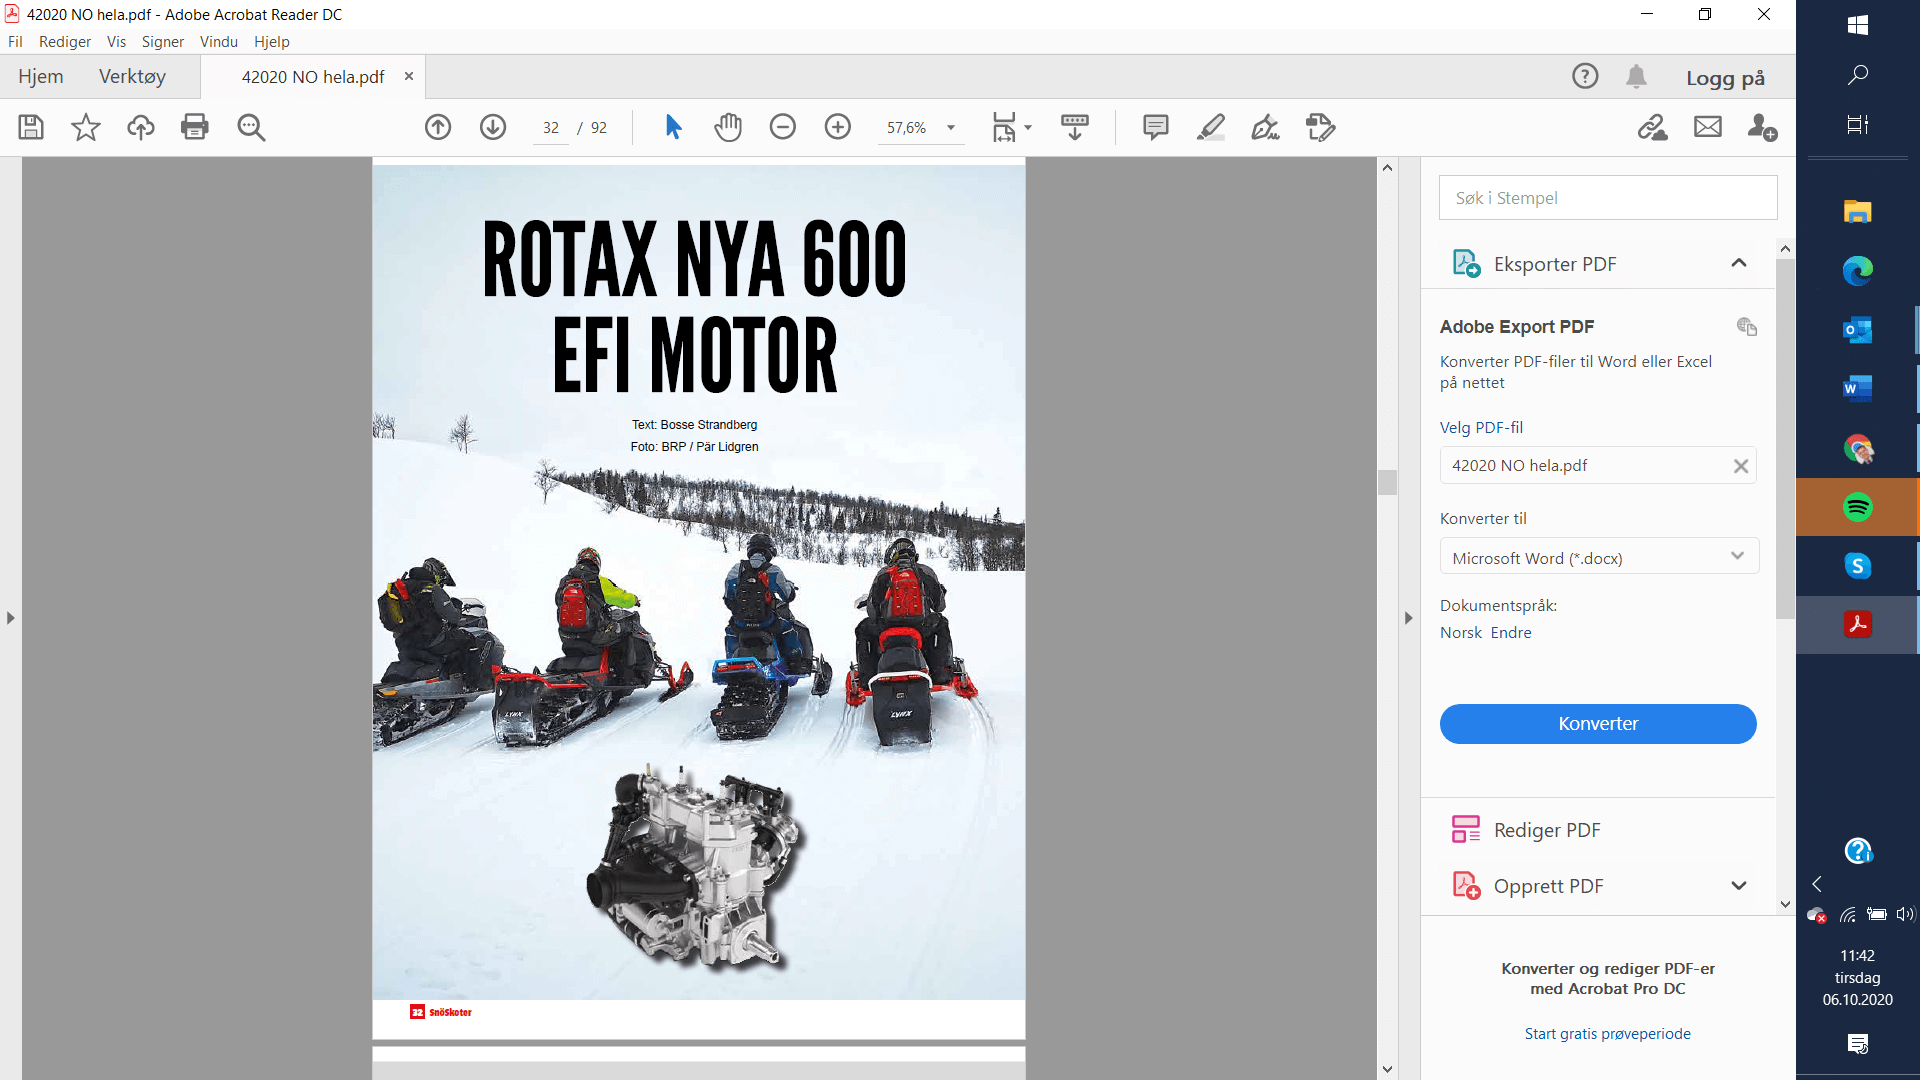Screen dimensions: 1920x1080
Task: Zoom out with the minus button
Action: pyautogui.click(x=783, y=127)
